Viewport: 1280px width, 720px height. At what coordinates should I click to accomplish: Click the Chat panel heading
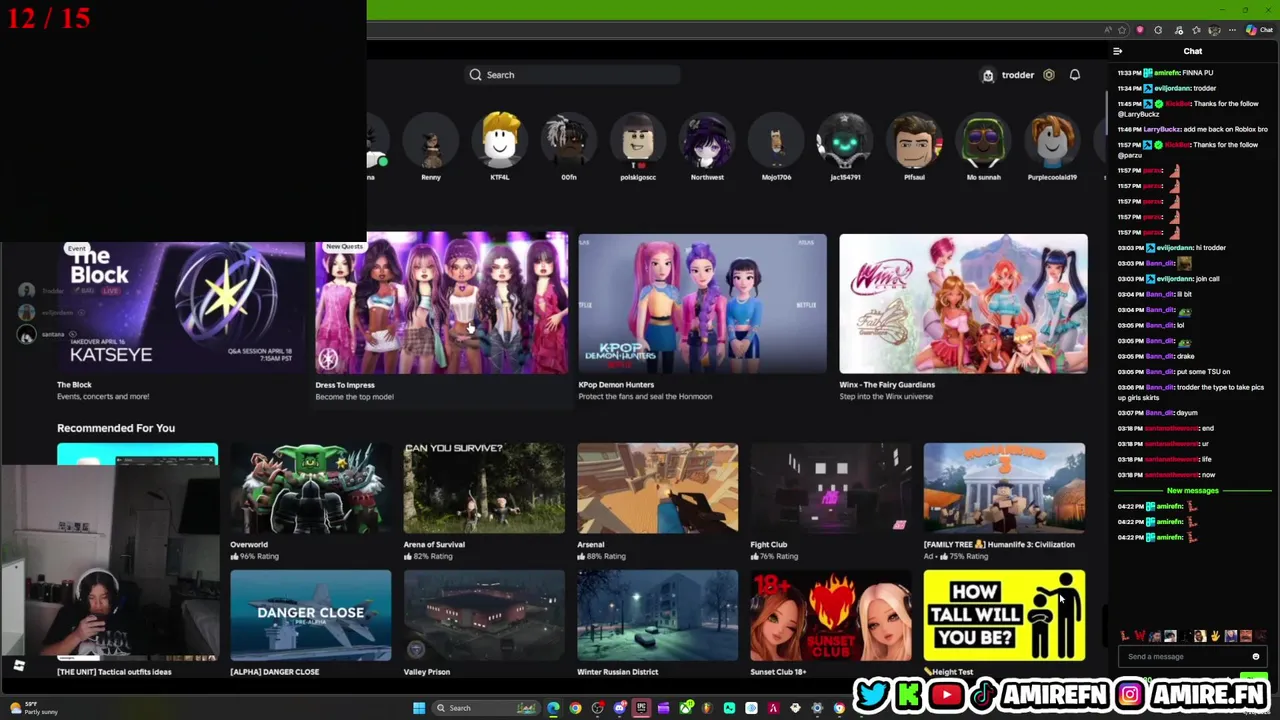tap(1193, 51)
